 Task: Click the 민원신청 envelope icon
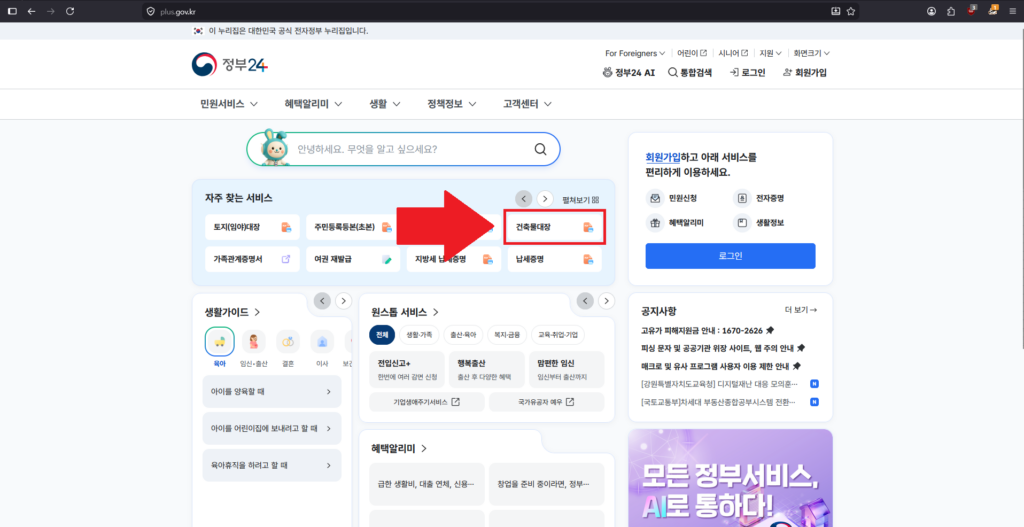click(x=654, y=198)
